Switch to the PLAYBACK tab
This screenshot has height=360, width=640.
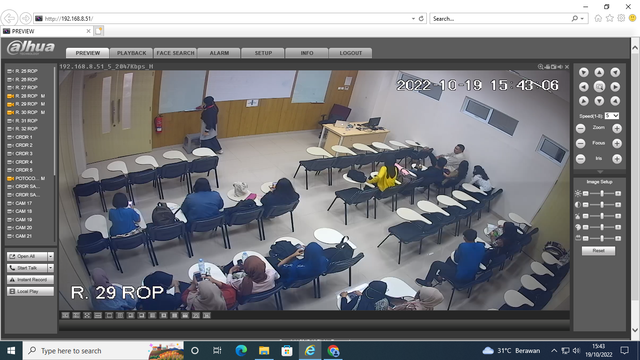pyautogui.click(x=131, y=53)
